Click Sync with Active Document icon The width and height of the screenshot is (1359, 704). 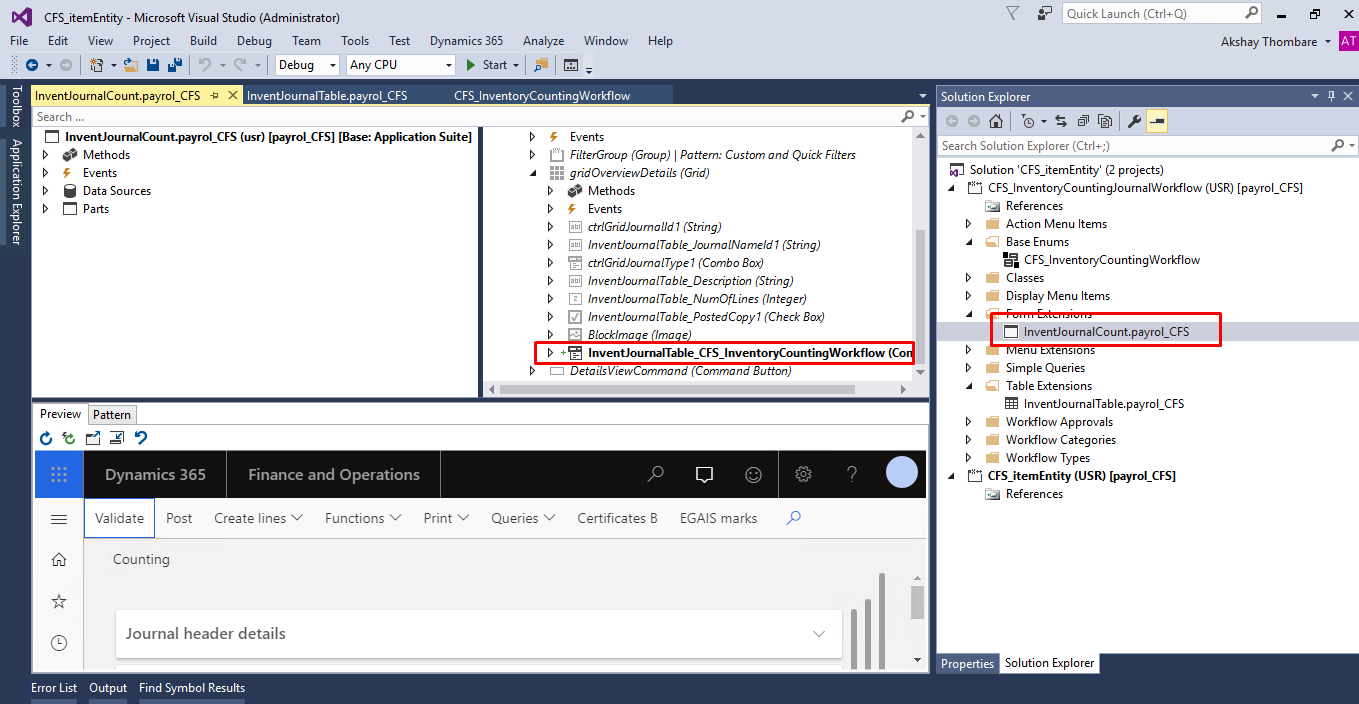click(x=1061, y=121)
